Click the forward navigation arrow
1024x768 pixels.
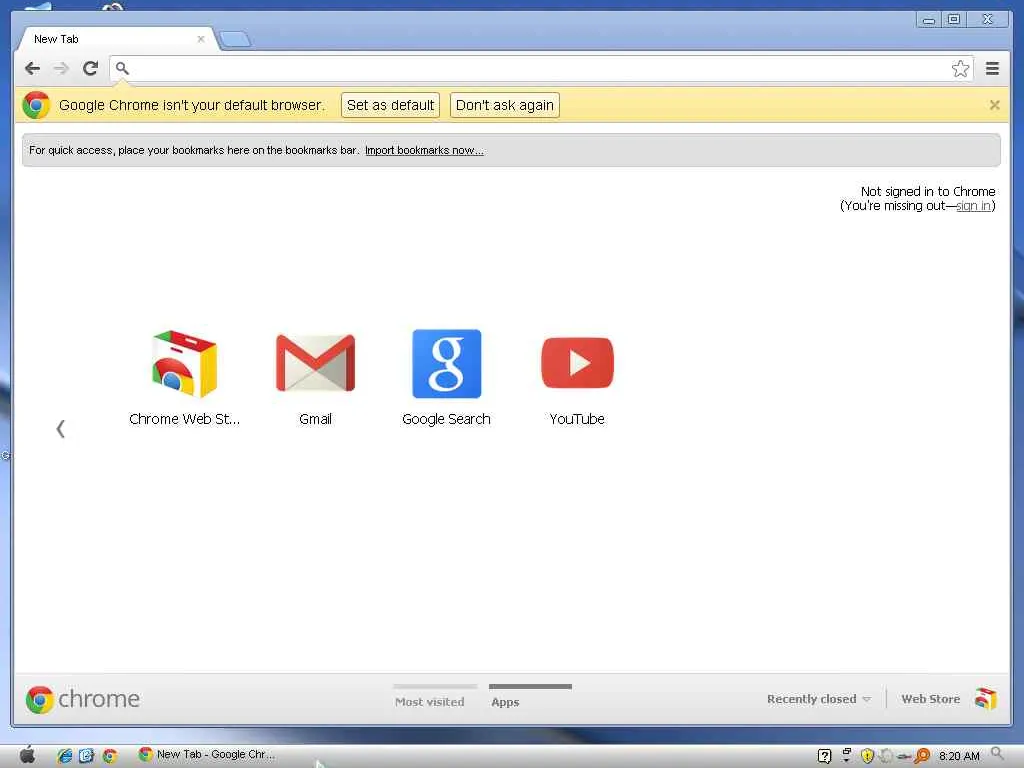click(61, 68)
